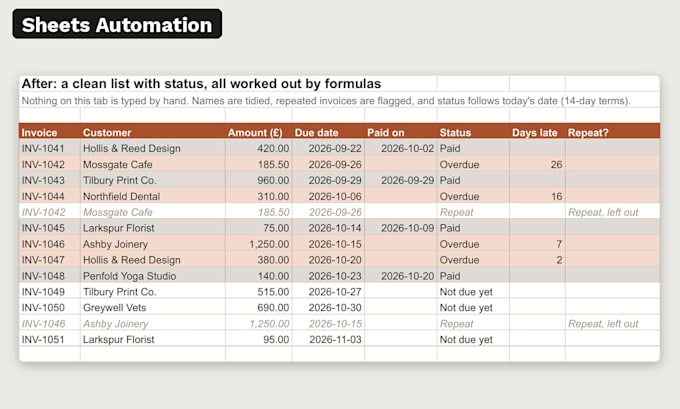
Task: Click the "Repeat?" column header
Action: [x=588, y=133]
